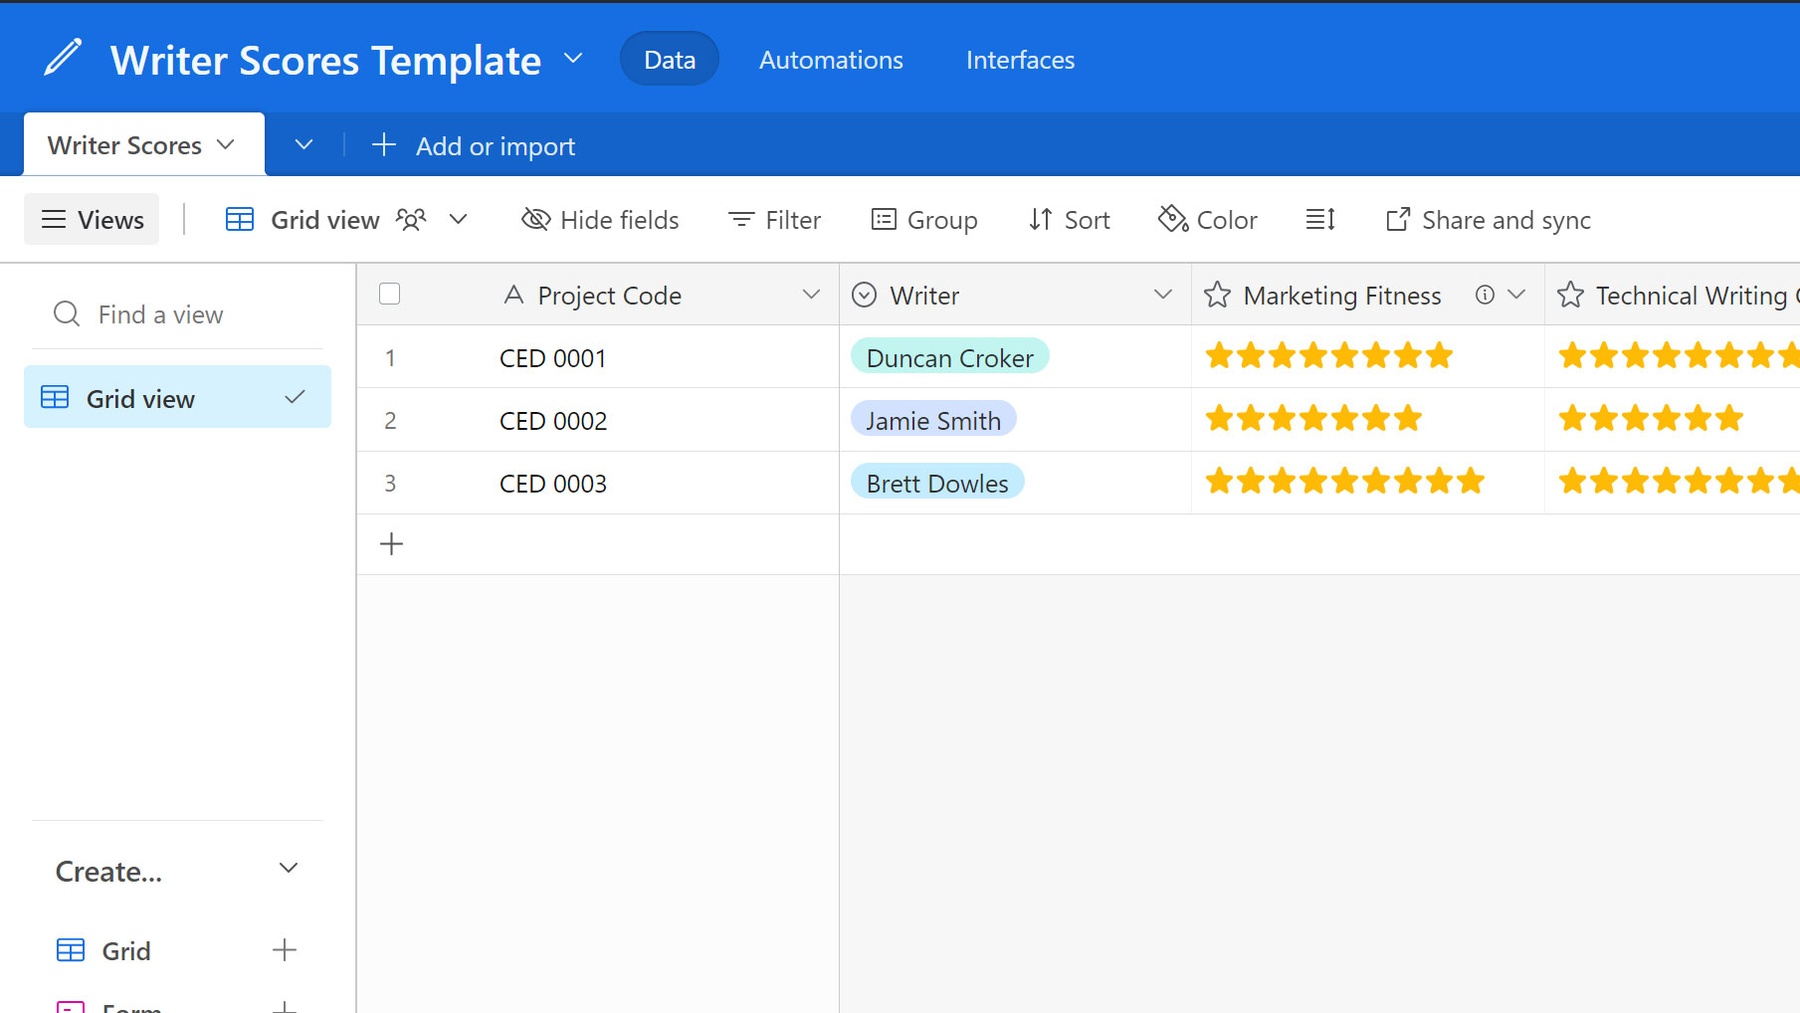
Task: Open the Interfaces tab
Action: click(x=1019, y=59)
